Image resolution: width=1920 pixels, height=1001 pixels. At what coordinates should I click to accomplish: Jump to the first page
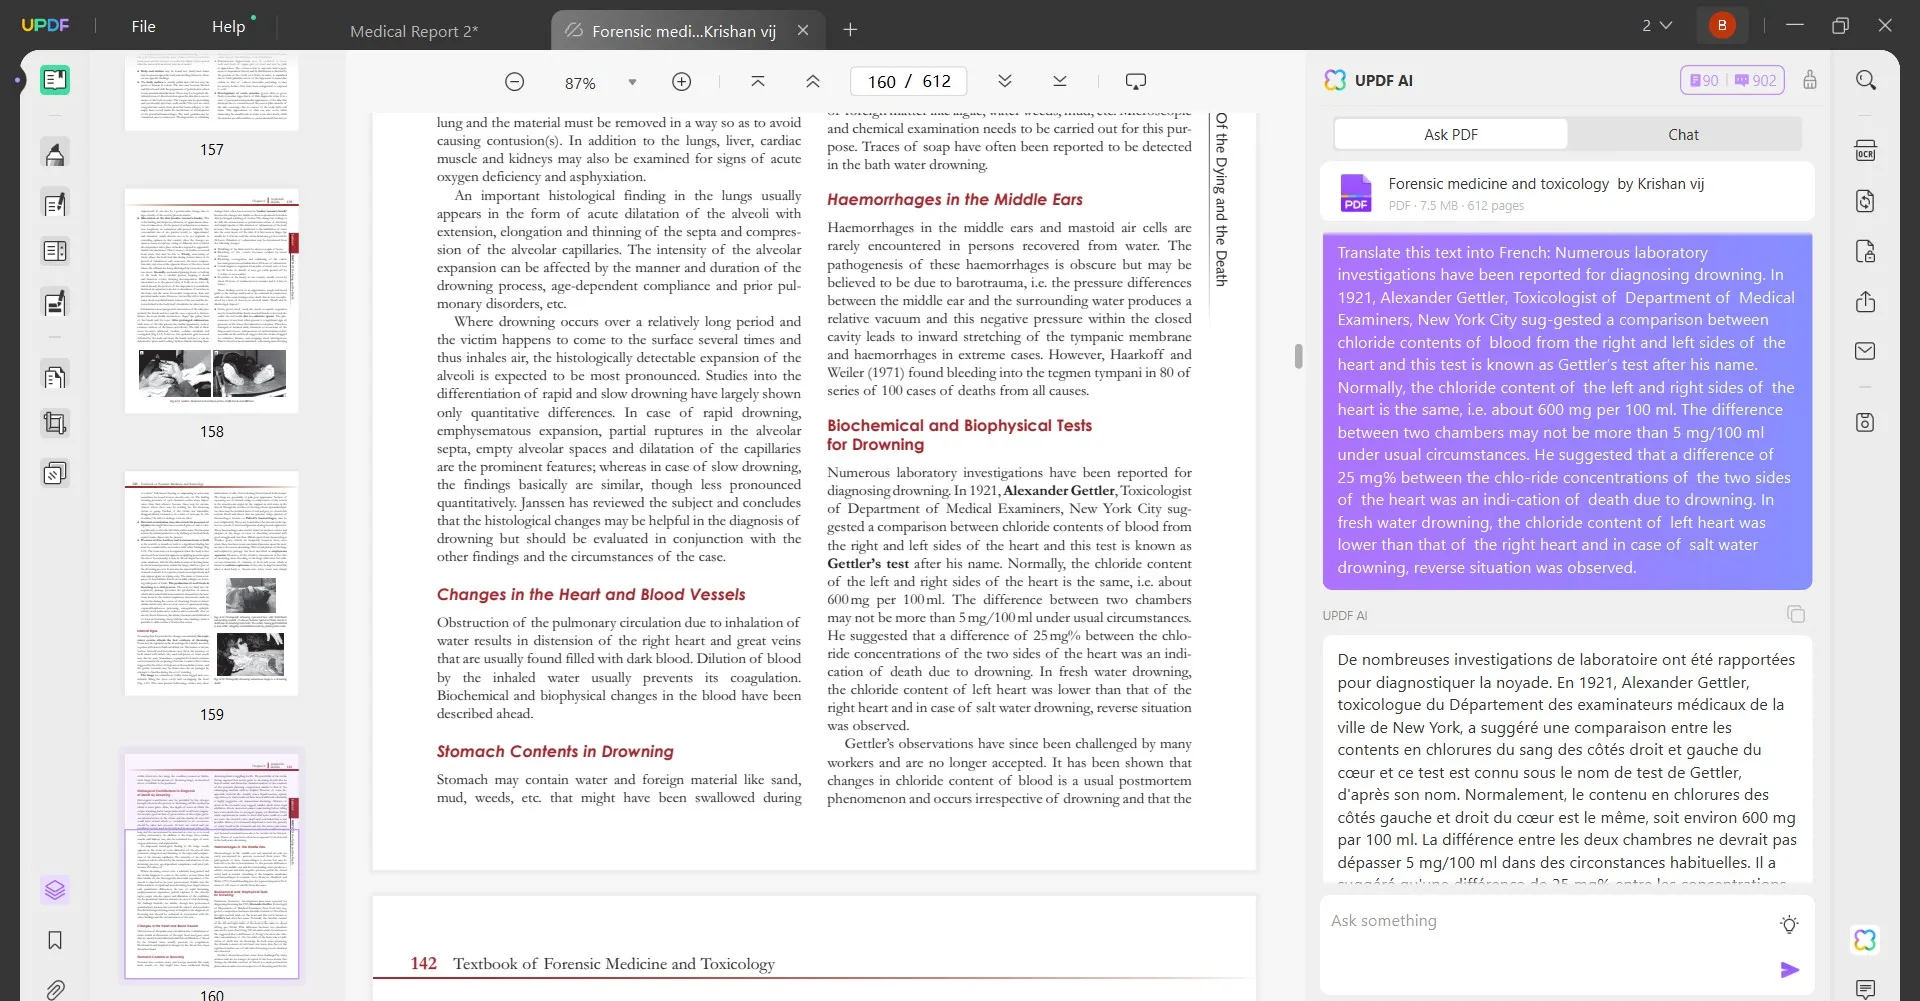click(x=758, y=82)
